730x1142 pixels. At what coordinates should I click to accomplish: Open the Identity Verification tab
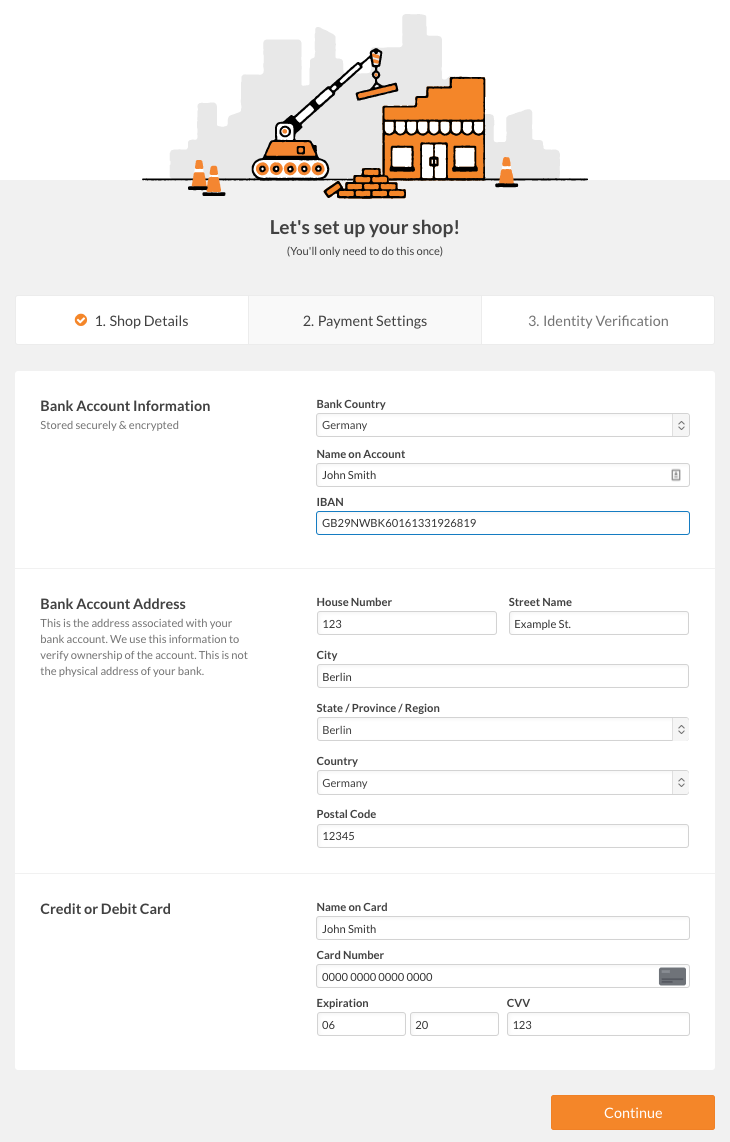[598, 321]
